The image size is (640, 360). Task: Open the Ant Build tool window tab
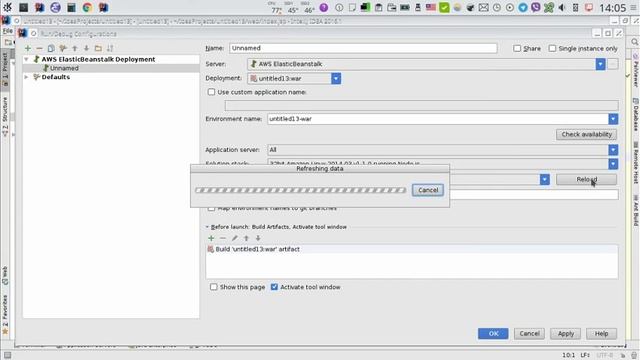pyautogui.click(x=636, y=210)
